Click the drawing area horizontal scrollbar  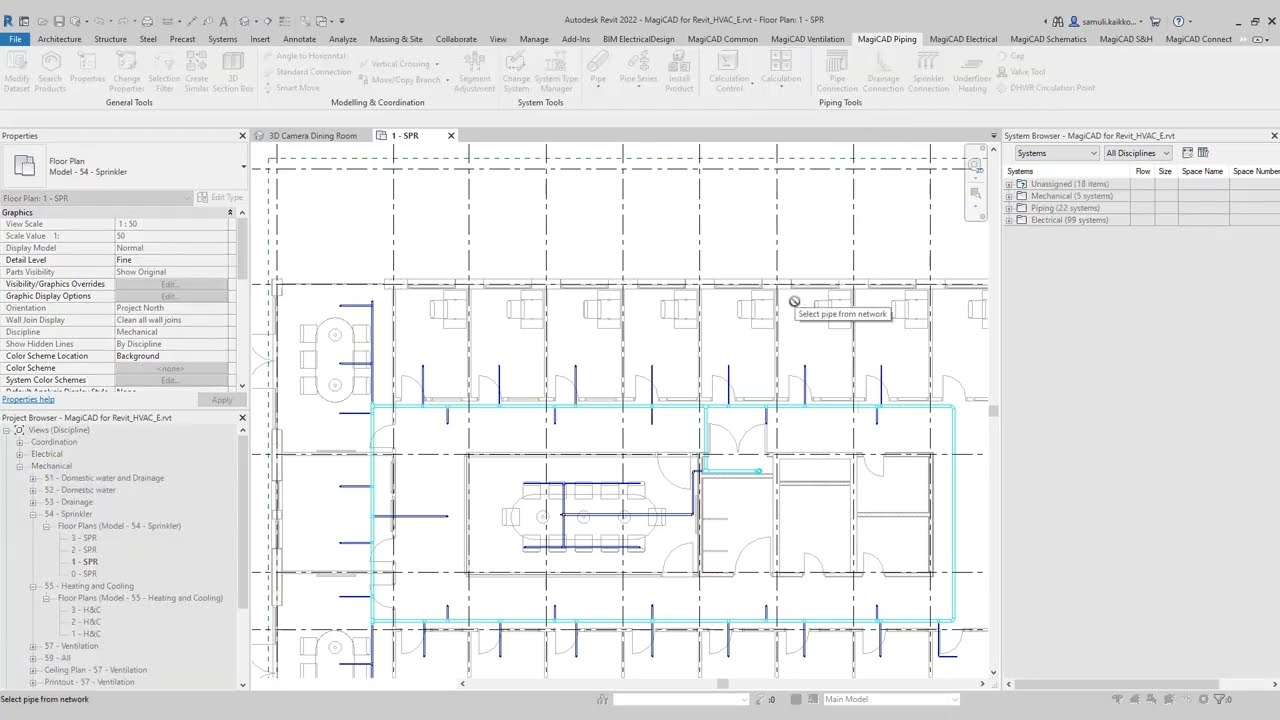(x=722, y=684)
